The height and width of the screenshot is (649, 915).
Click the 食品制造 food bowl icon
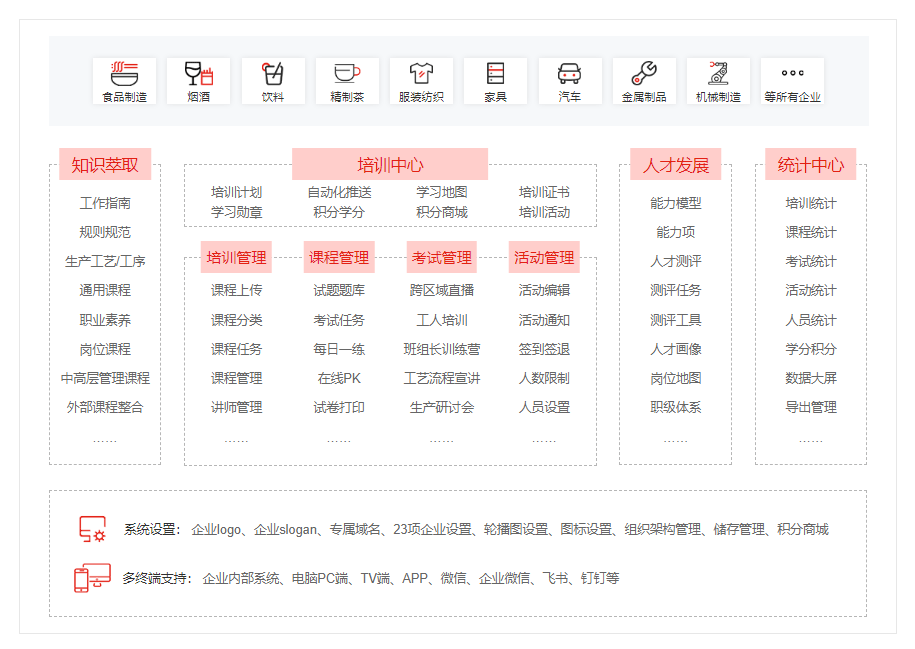point(124,74)
